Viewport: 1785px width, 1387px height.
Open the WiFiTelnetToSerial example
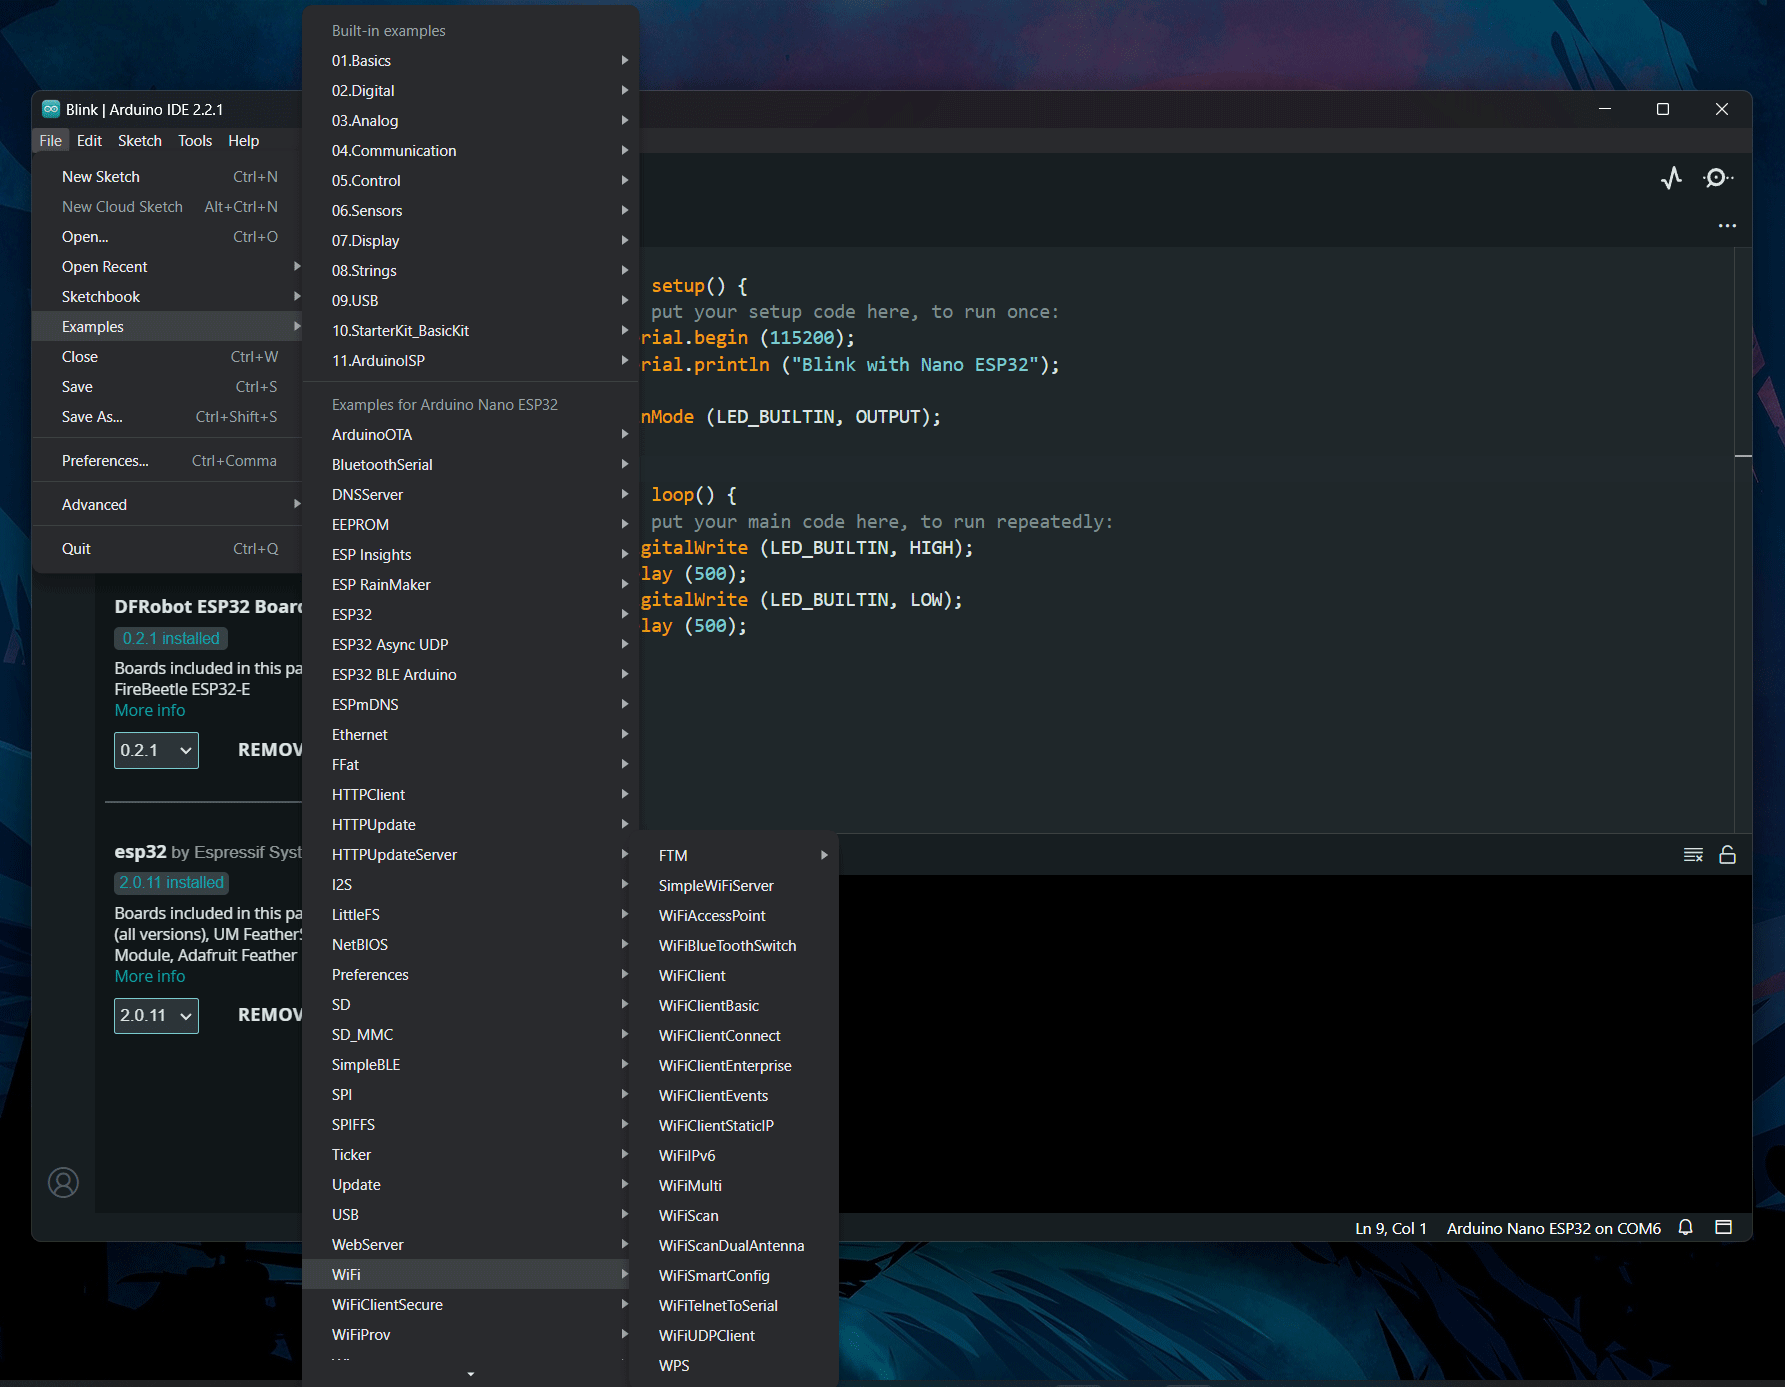(734, 1306)
